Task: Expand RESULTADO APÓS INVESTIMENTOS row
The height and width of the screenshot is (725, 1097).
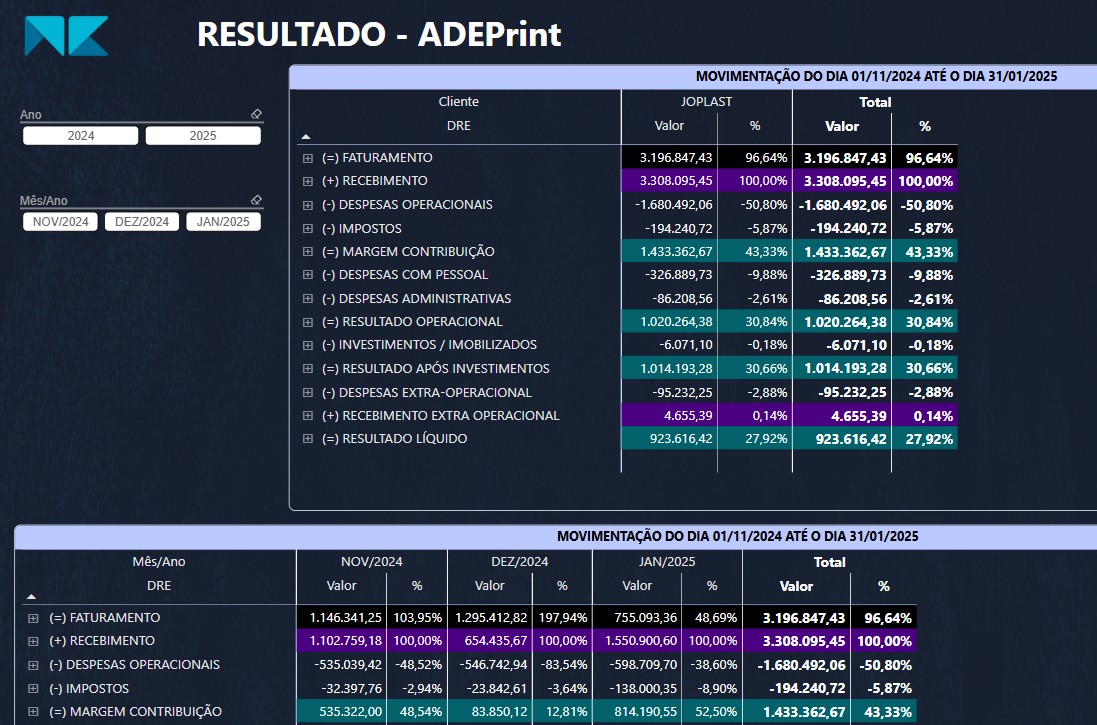Action: (x=307, y=369)
